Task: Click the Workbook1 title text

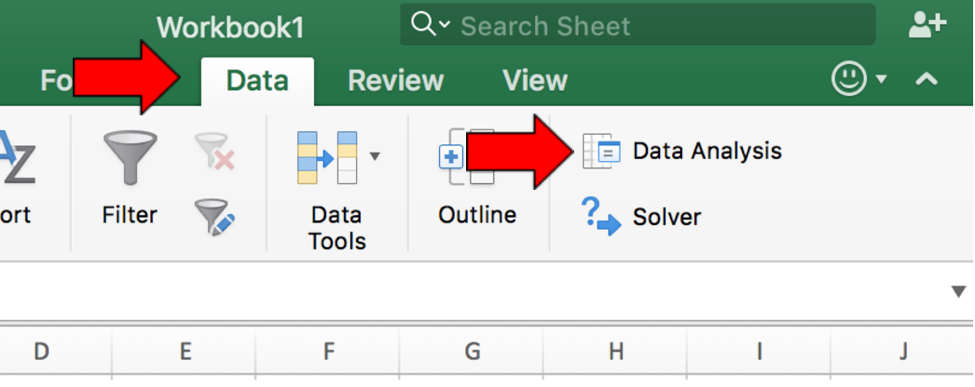Action: pyautogui.click(x=231, y=27)
